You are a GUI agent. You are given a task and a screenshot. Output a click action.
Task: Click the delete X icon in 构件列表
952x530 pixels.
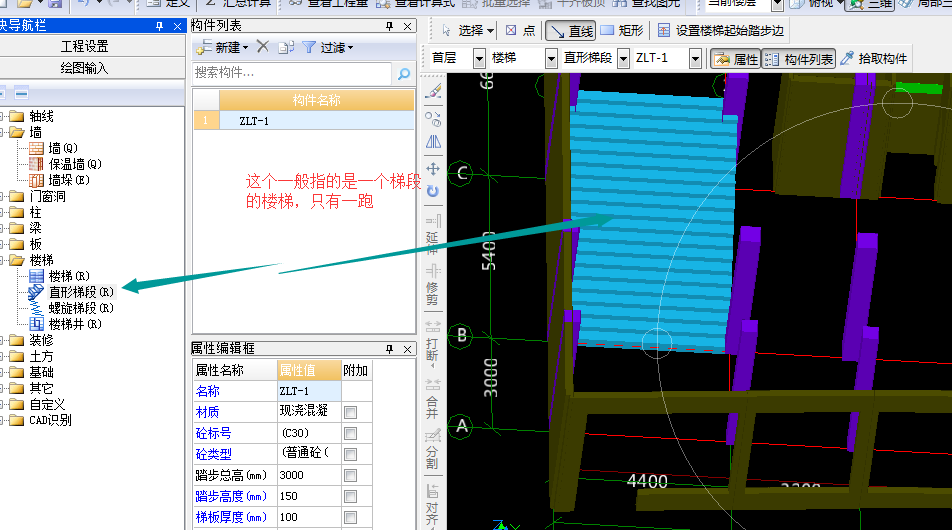(262, 47)
